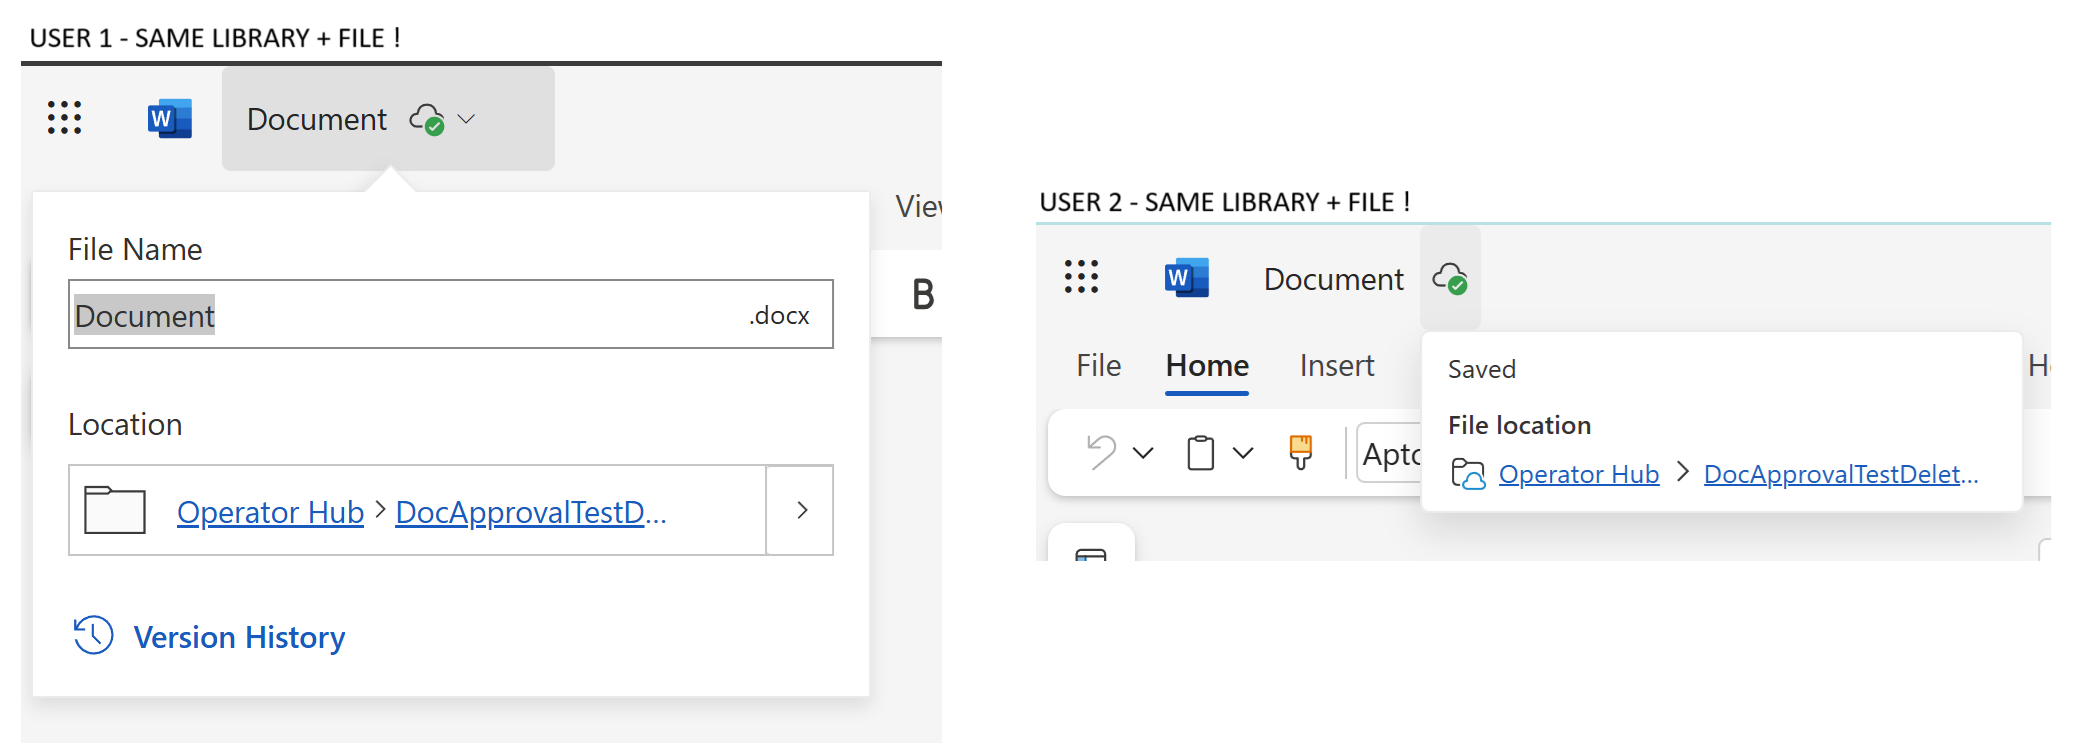Select the Home ribbon tab
This screenshot has width=2073, height=751.
1205,366
